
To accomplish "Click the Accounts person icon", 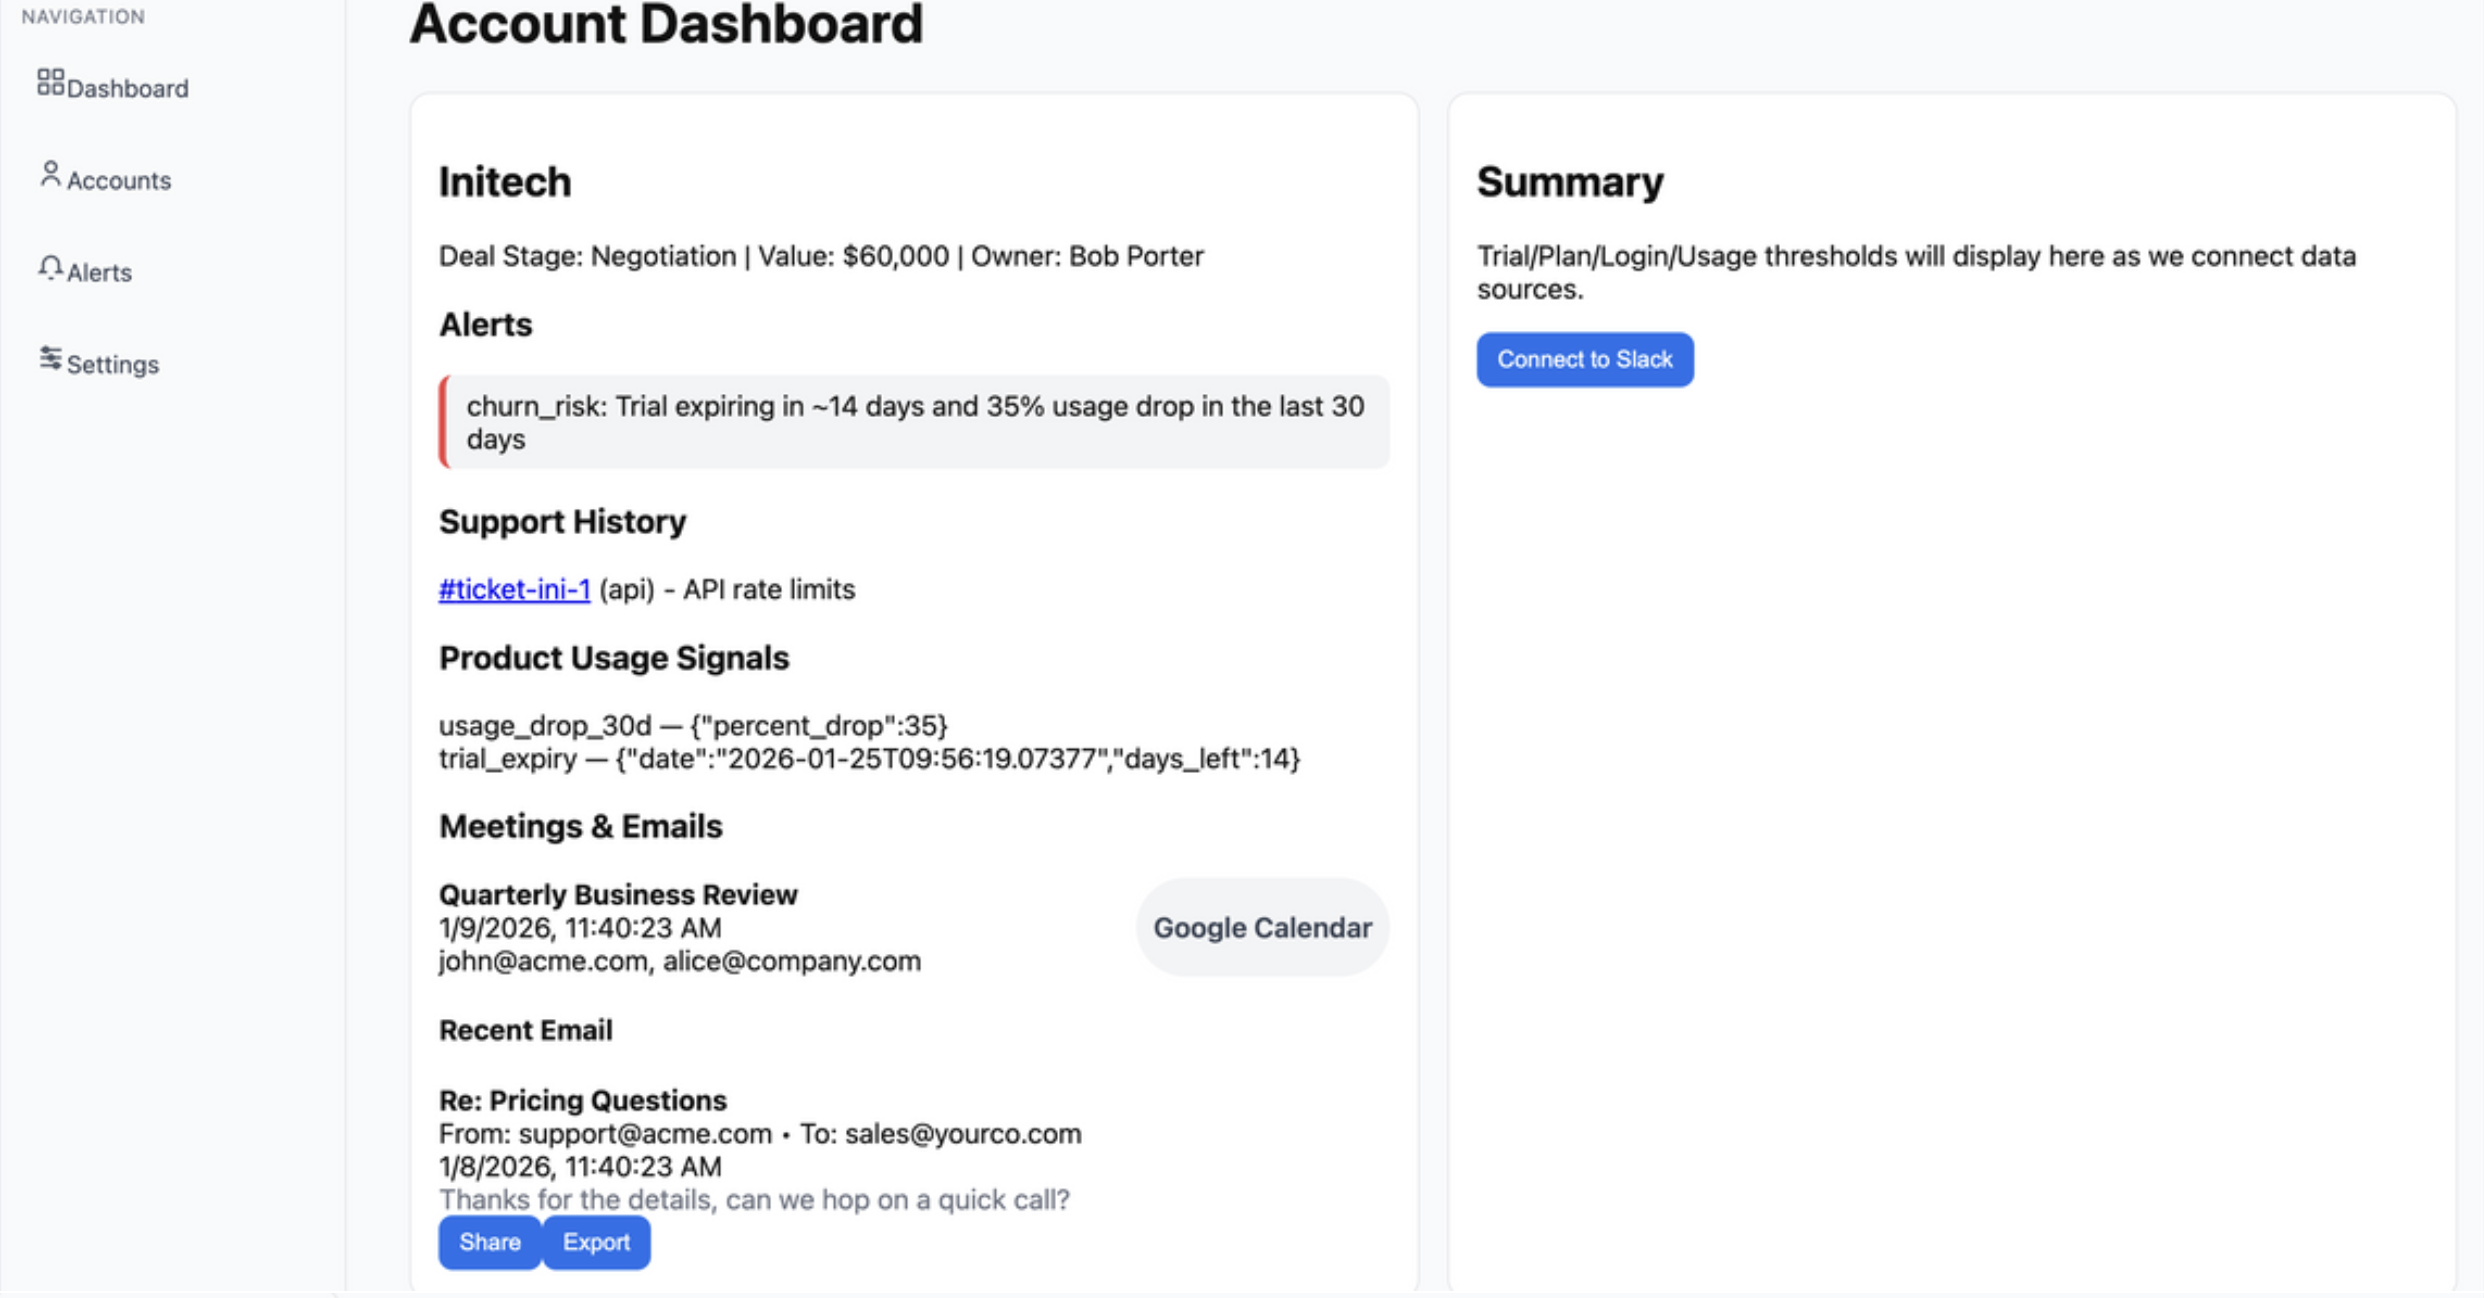I will tap(50, 175).
